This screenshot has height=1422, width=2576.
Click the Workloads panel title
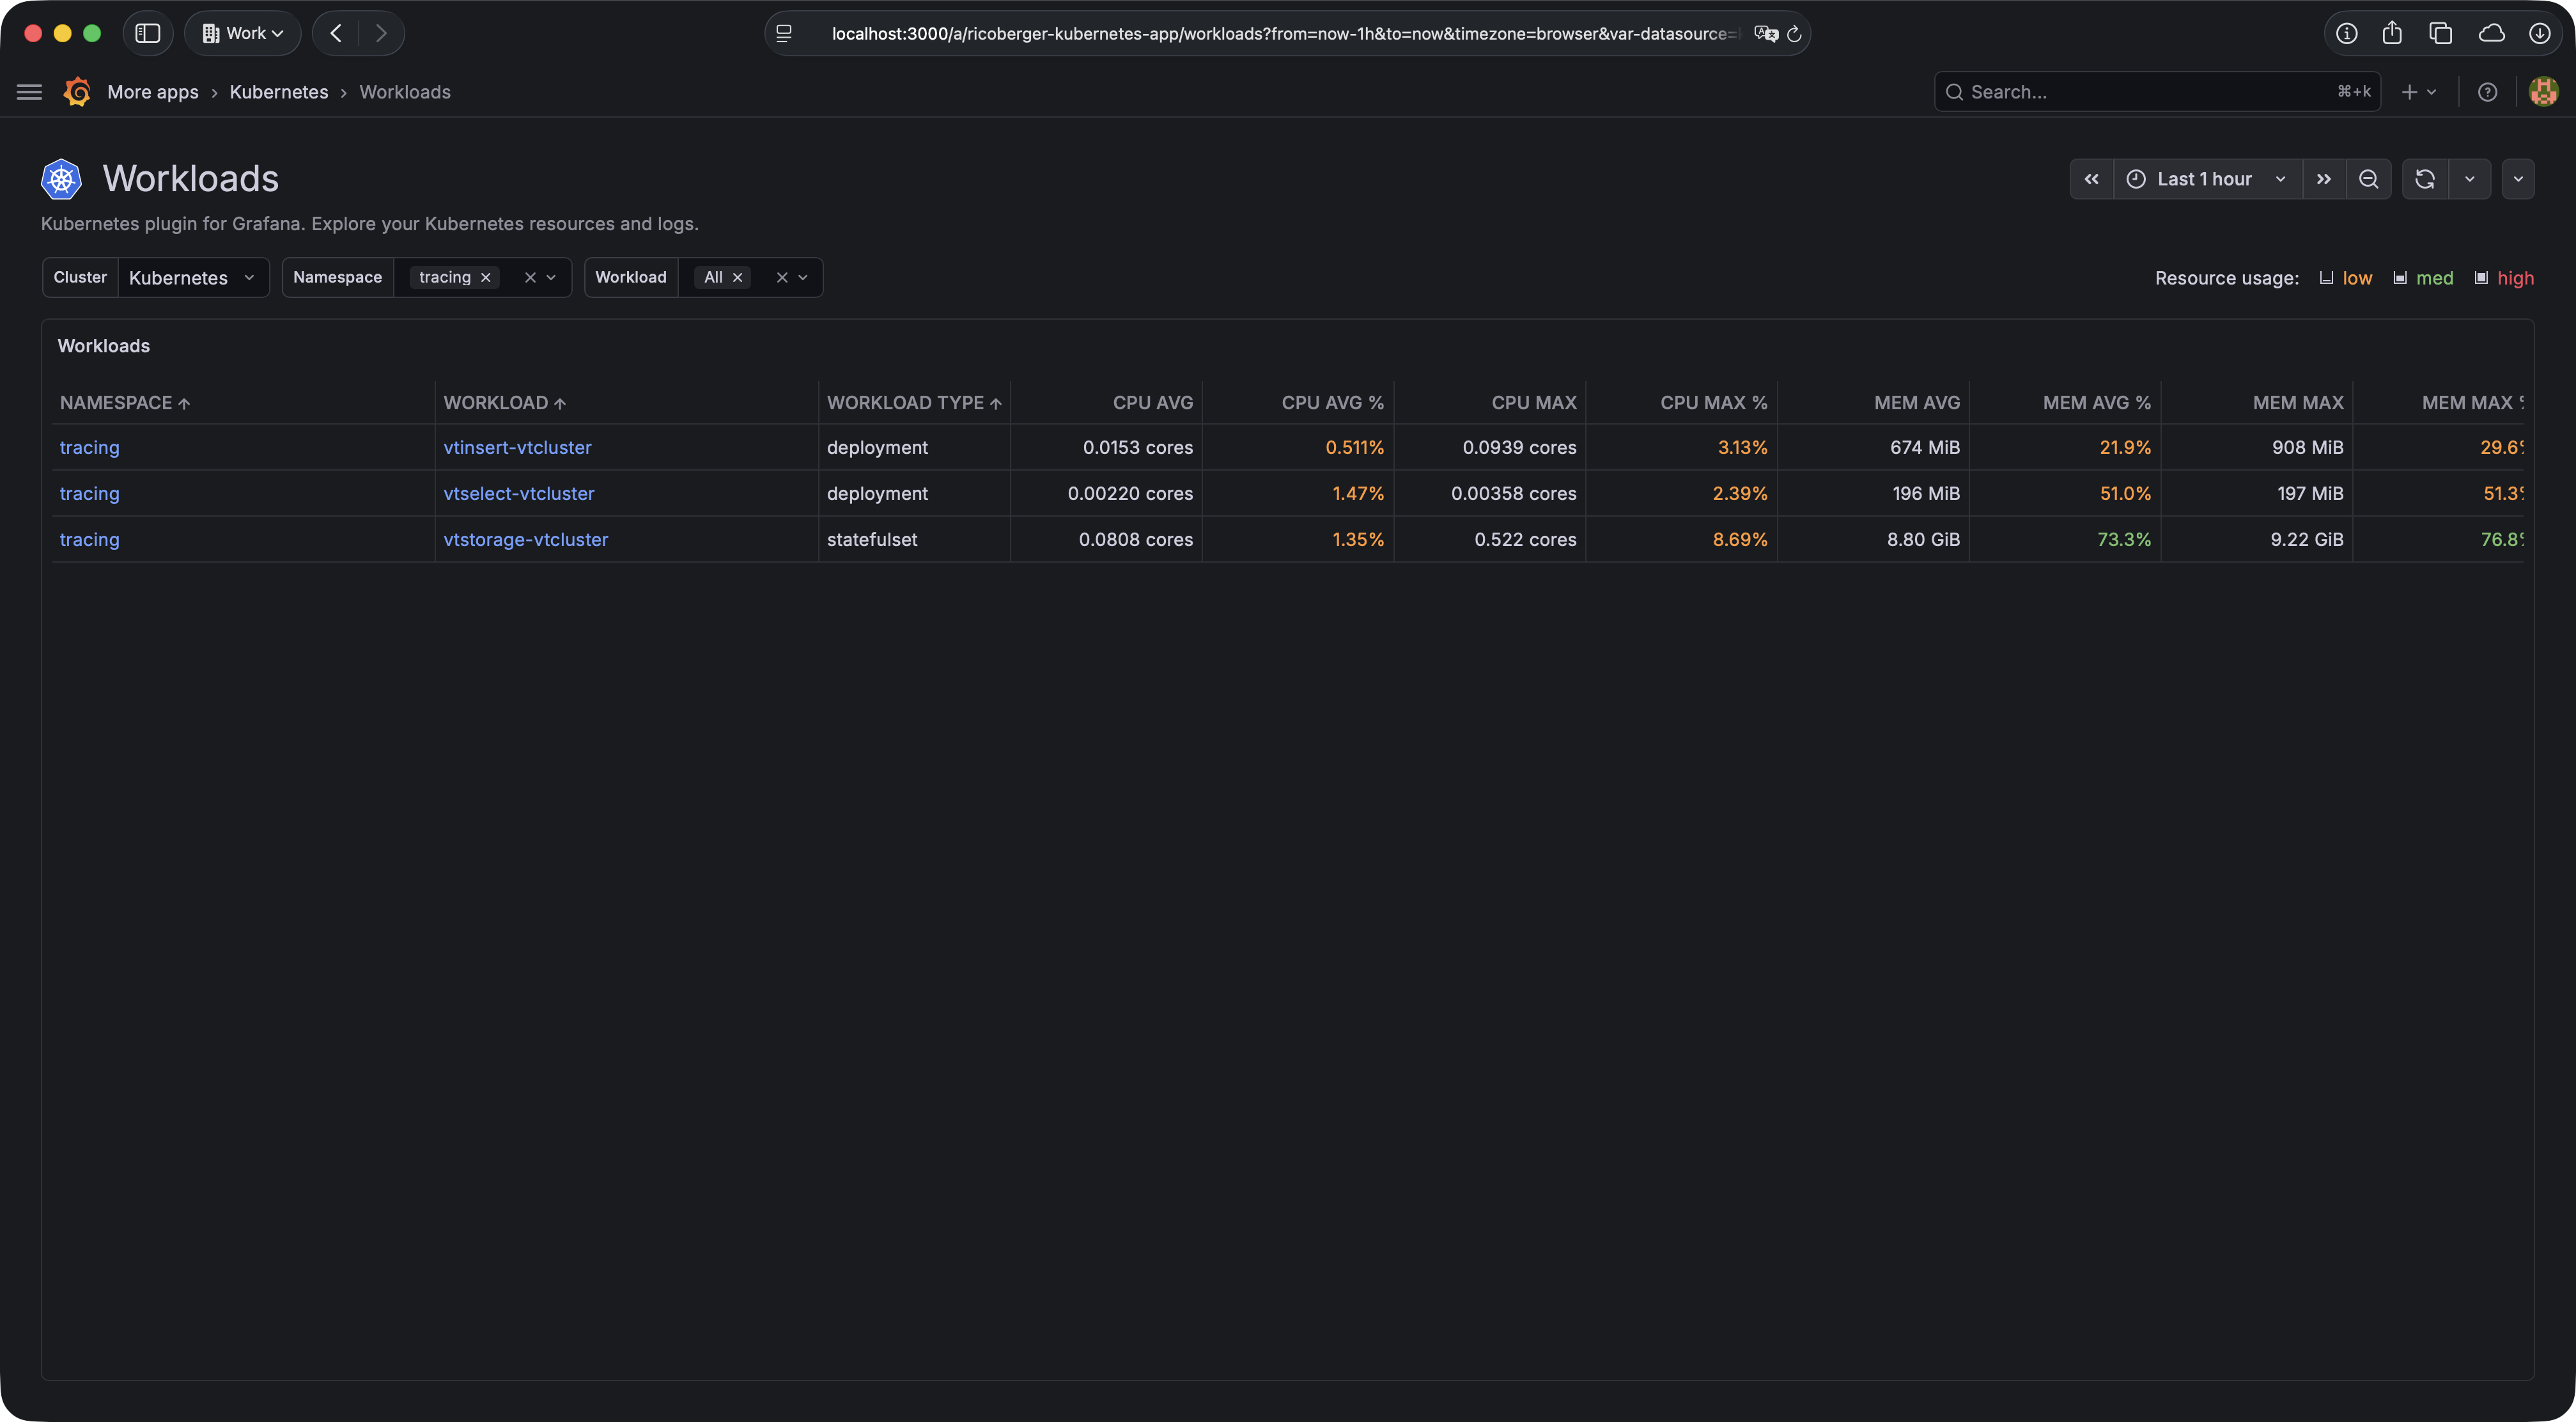point(104,346)
